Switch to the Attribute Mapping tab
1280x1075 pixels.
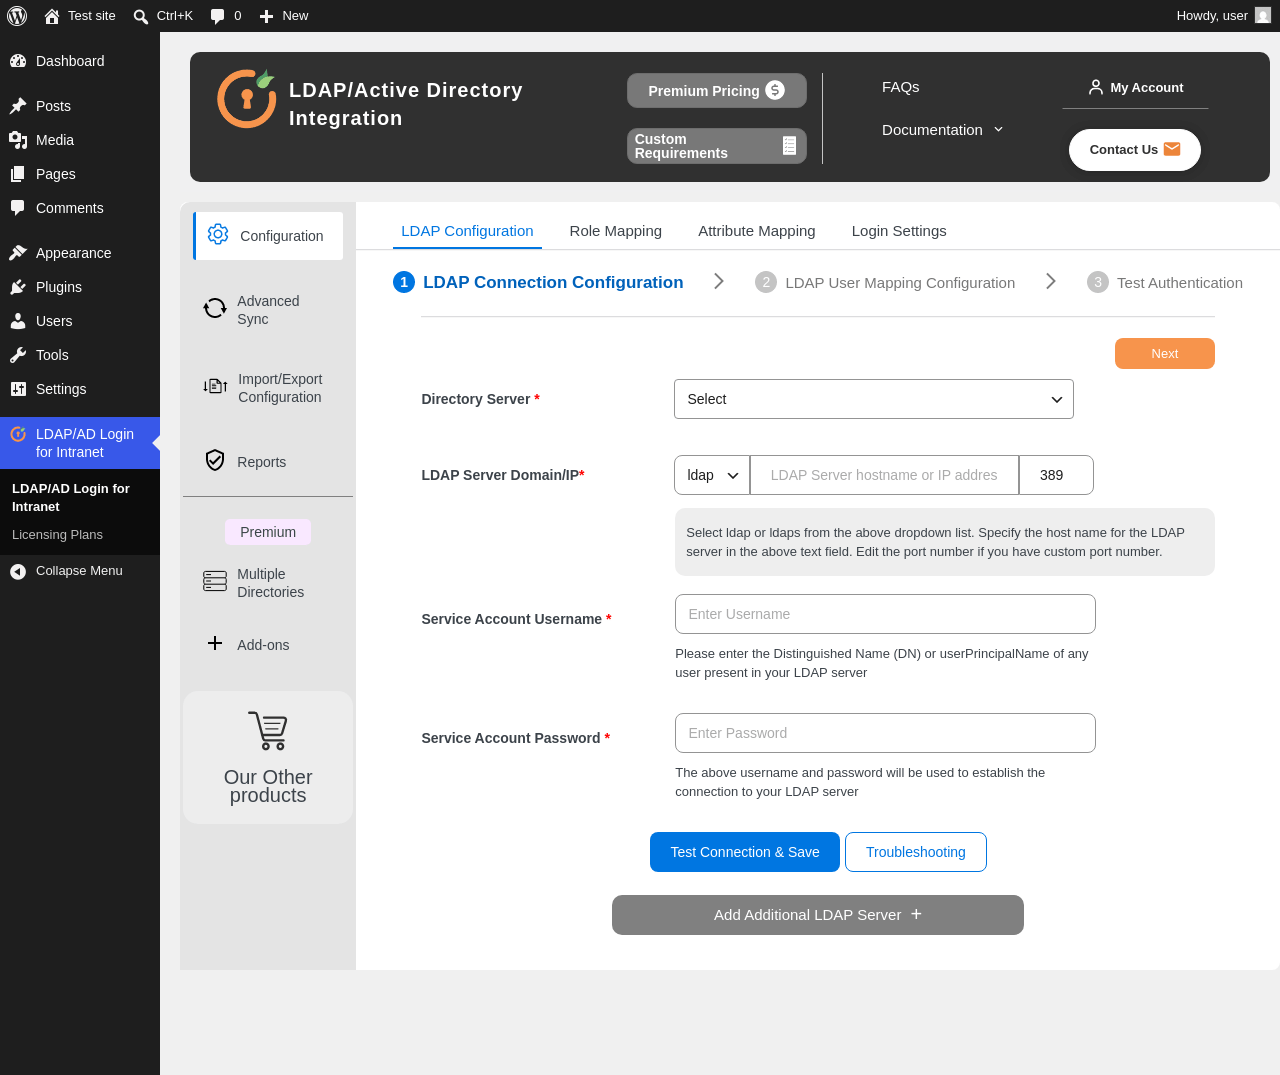(x=757, y=231)
